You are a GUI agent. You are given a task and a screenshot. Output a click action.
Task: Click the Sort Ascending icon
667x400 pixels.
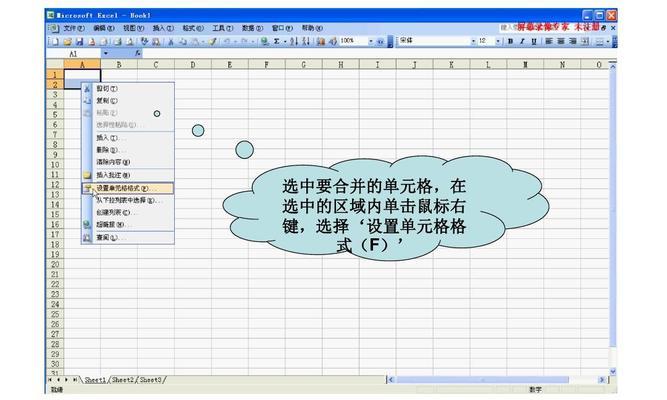click(293, 41)
